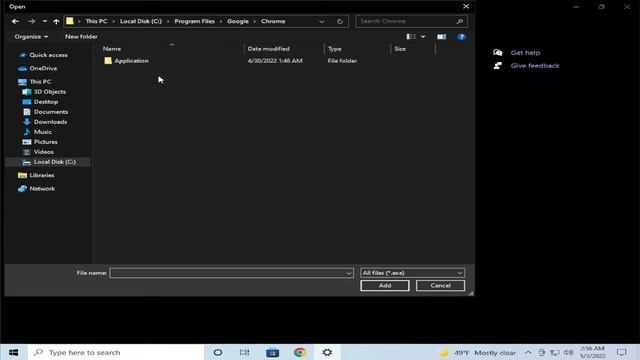Select Program Files in address path
The image size is (640, 360).
click(194, 21)
